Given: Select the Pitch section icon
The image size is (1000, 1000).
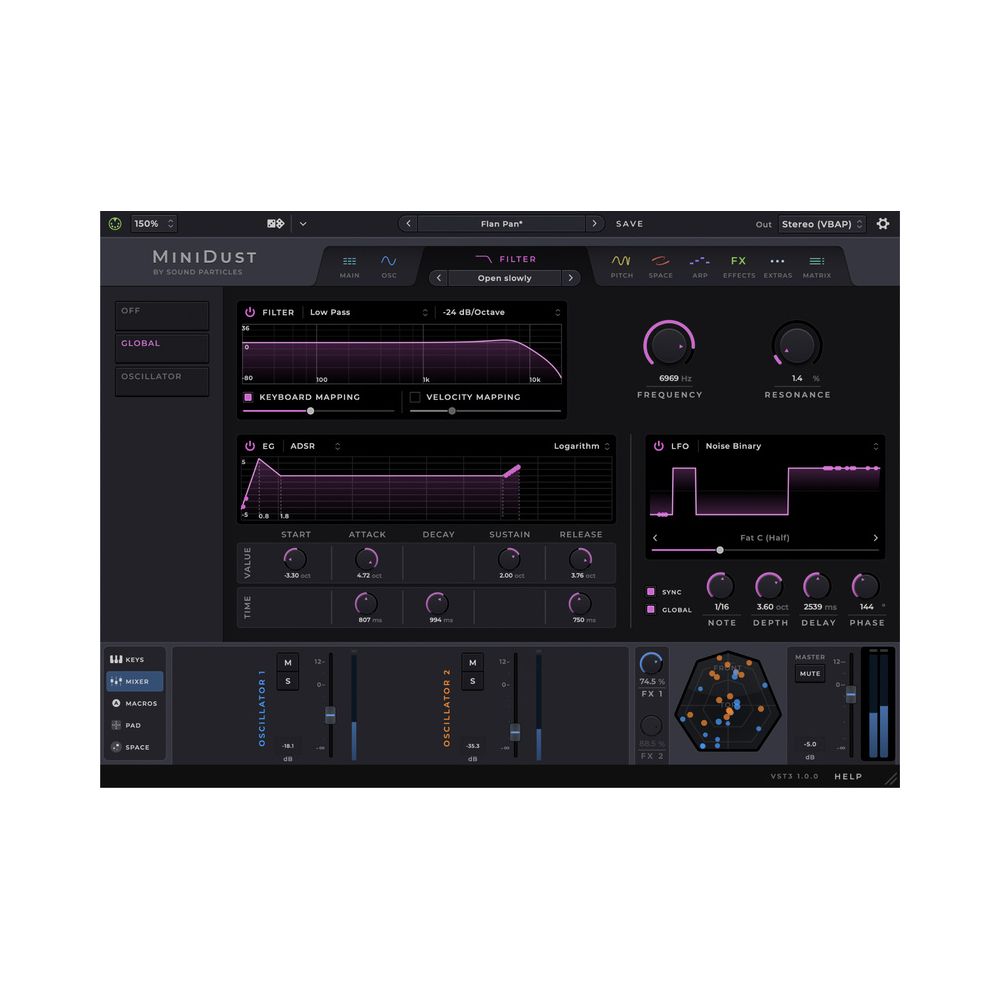Looking at the screenshot, I should tap(621, 262).
